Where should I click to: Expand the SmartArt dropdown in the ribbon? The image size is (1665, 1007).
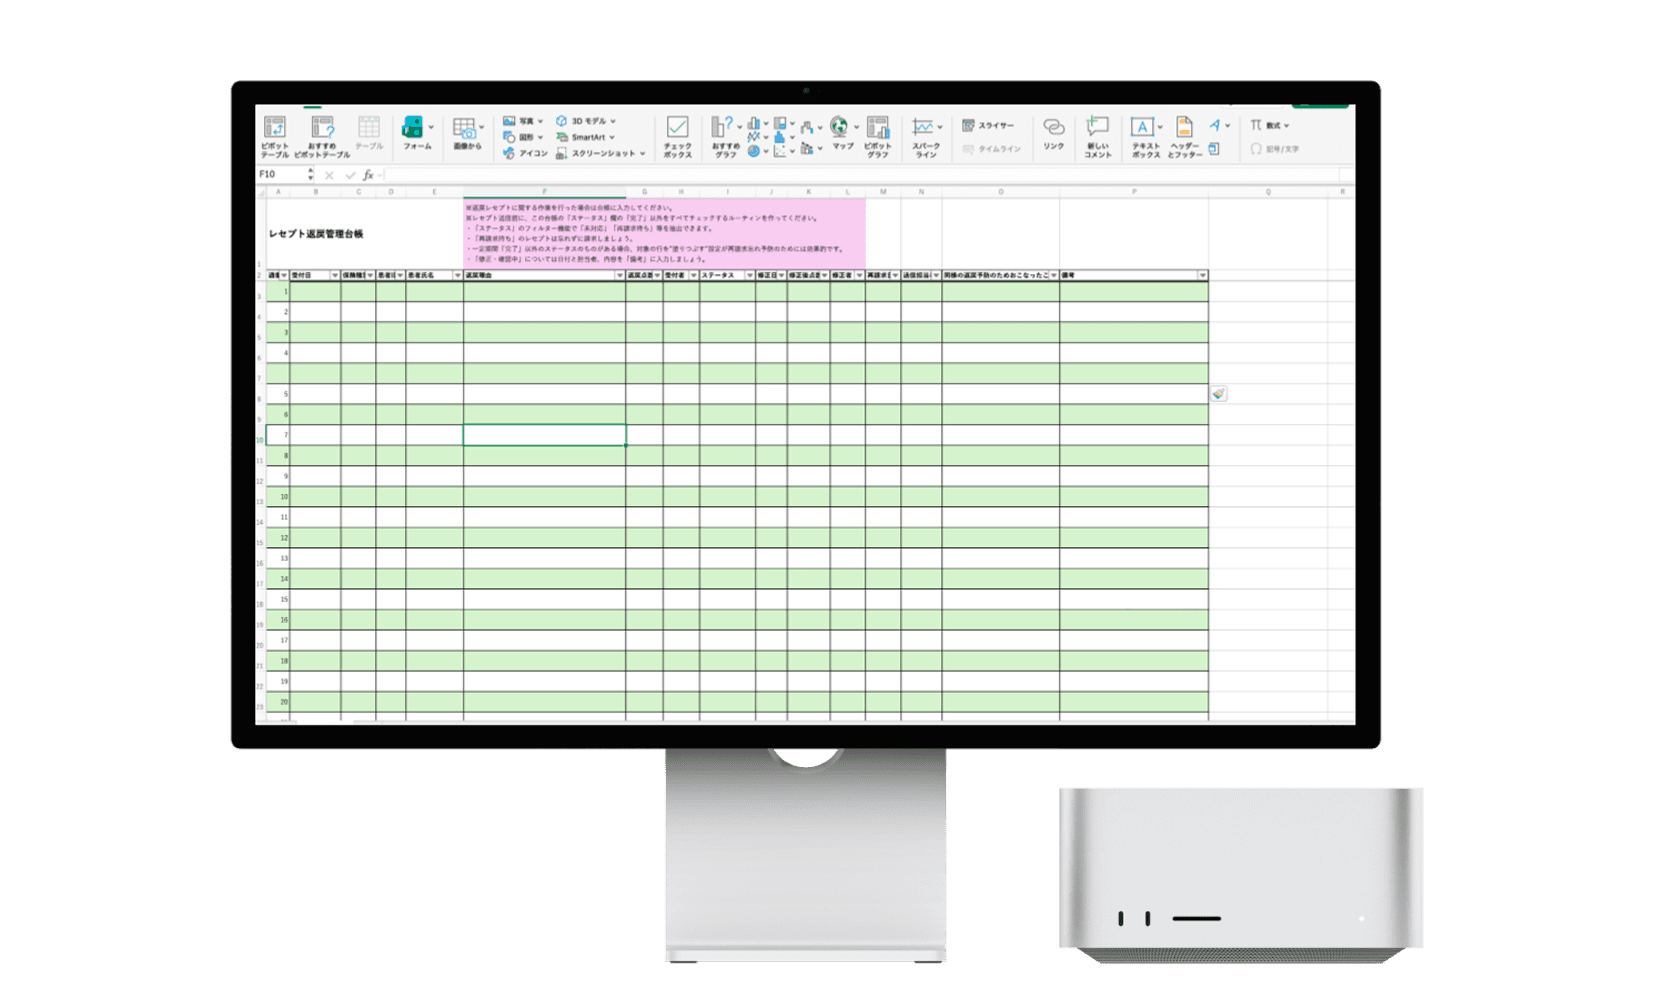pos(612,138)
